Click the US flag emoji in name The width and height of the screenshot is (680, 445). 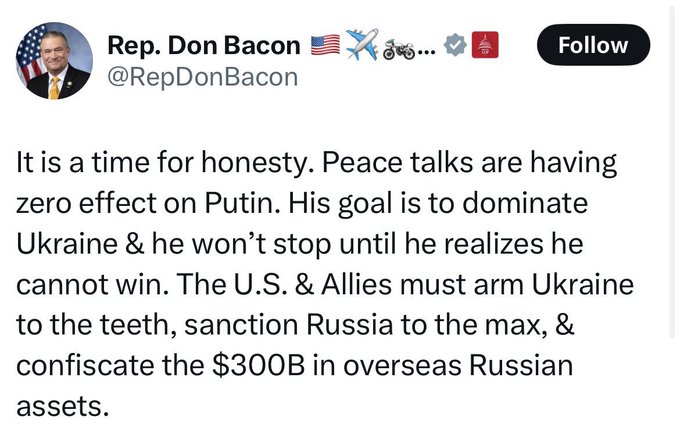(x=326, y=45)
